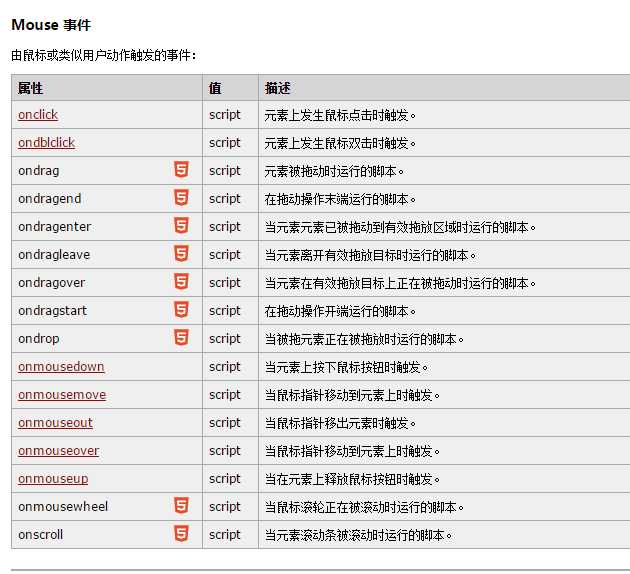
Task: Click the HTML5 icon in the ondragstart row
Action: (x=181, y=310)
